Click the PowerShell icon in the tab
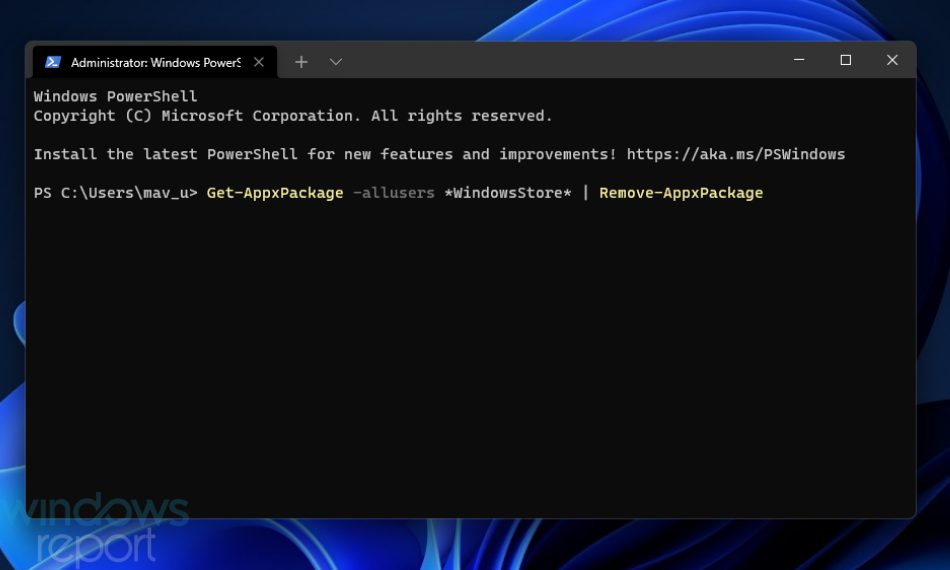The image size is (950, 570). 53,62
